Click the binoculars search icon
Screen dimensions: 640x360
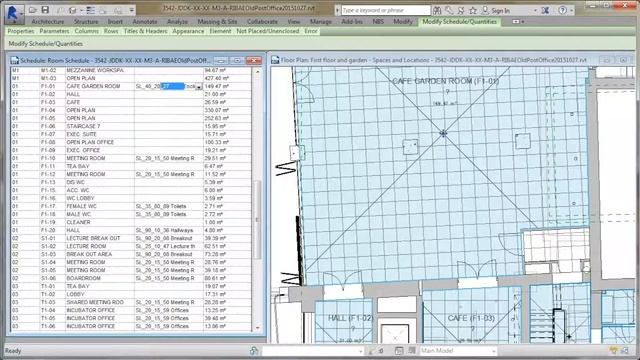(437, 10)
